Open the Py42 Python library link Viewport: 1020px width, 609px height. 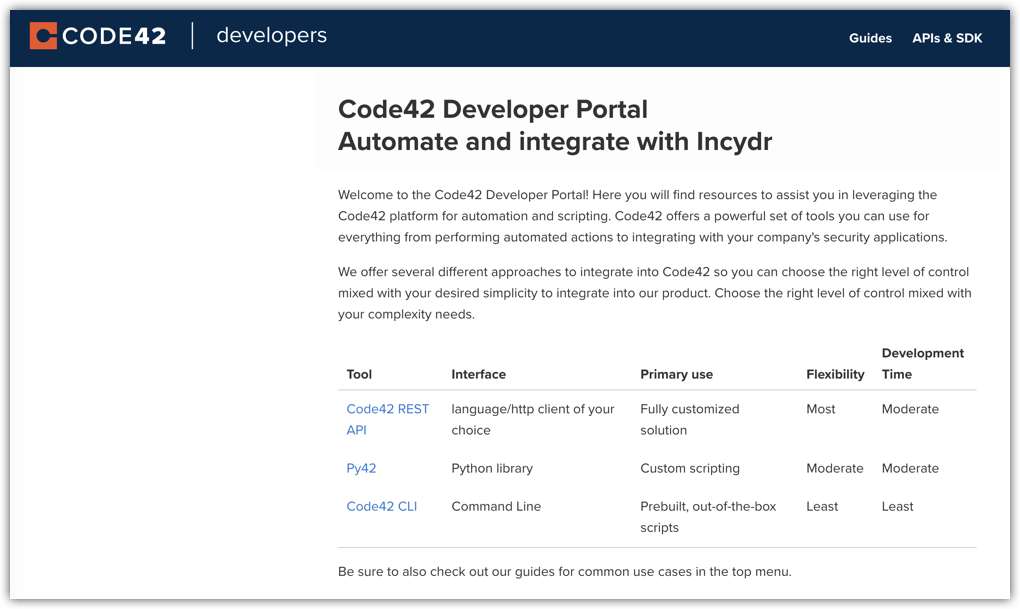point(360,468)
